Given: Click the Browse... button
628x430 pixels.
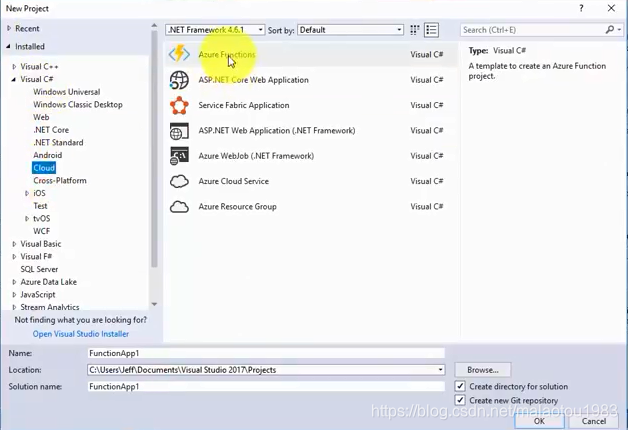Looking at the screenshot, I should (x=483, y=370).
